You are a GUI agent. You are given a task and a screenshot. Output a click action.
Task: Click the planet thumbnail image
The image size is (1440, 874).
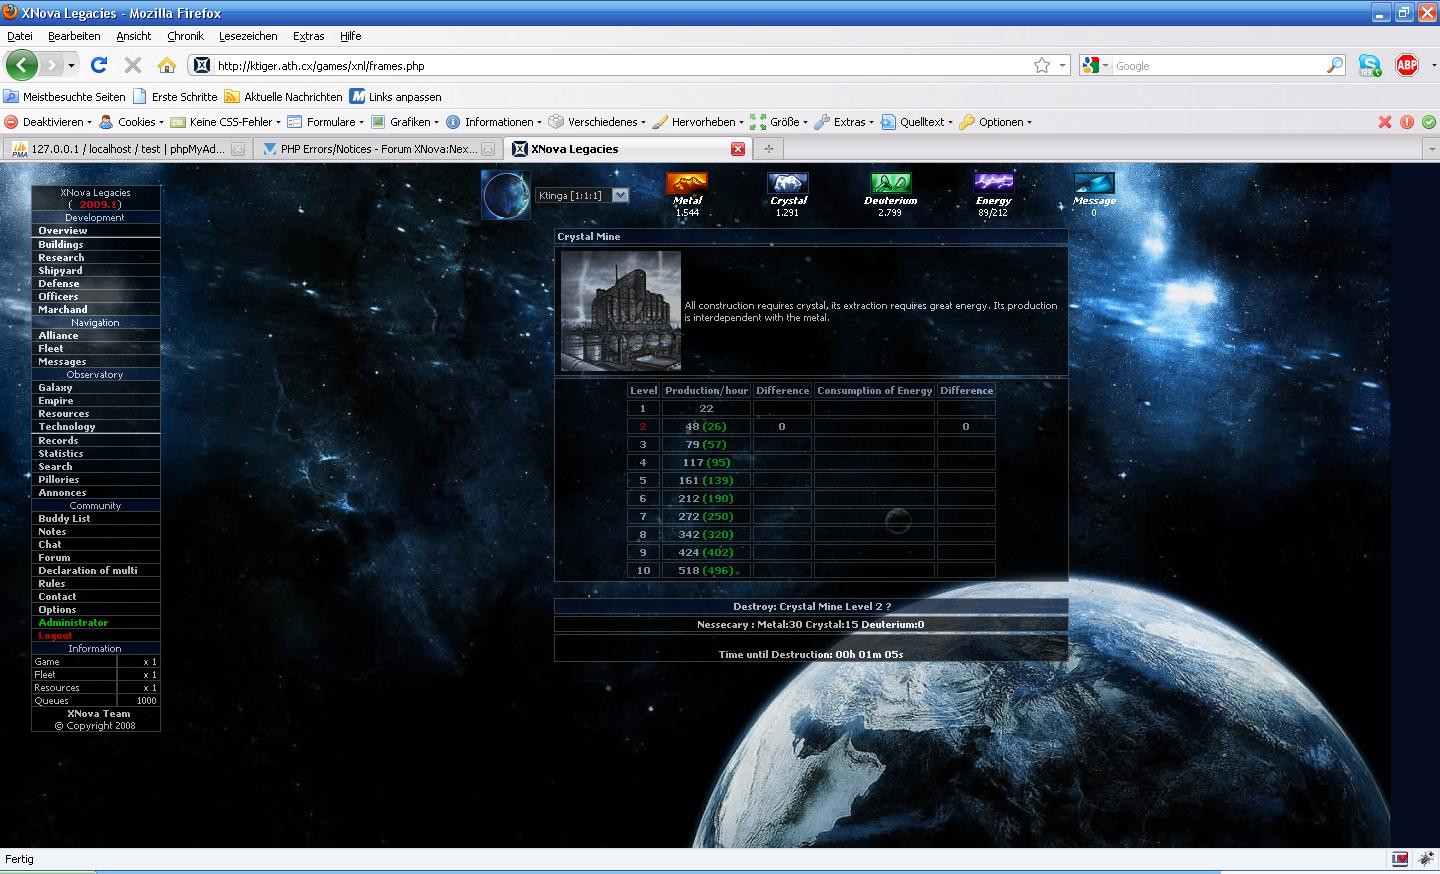[506, 195]
